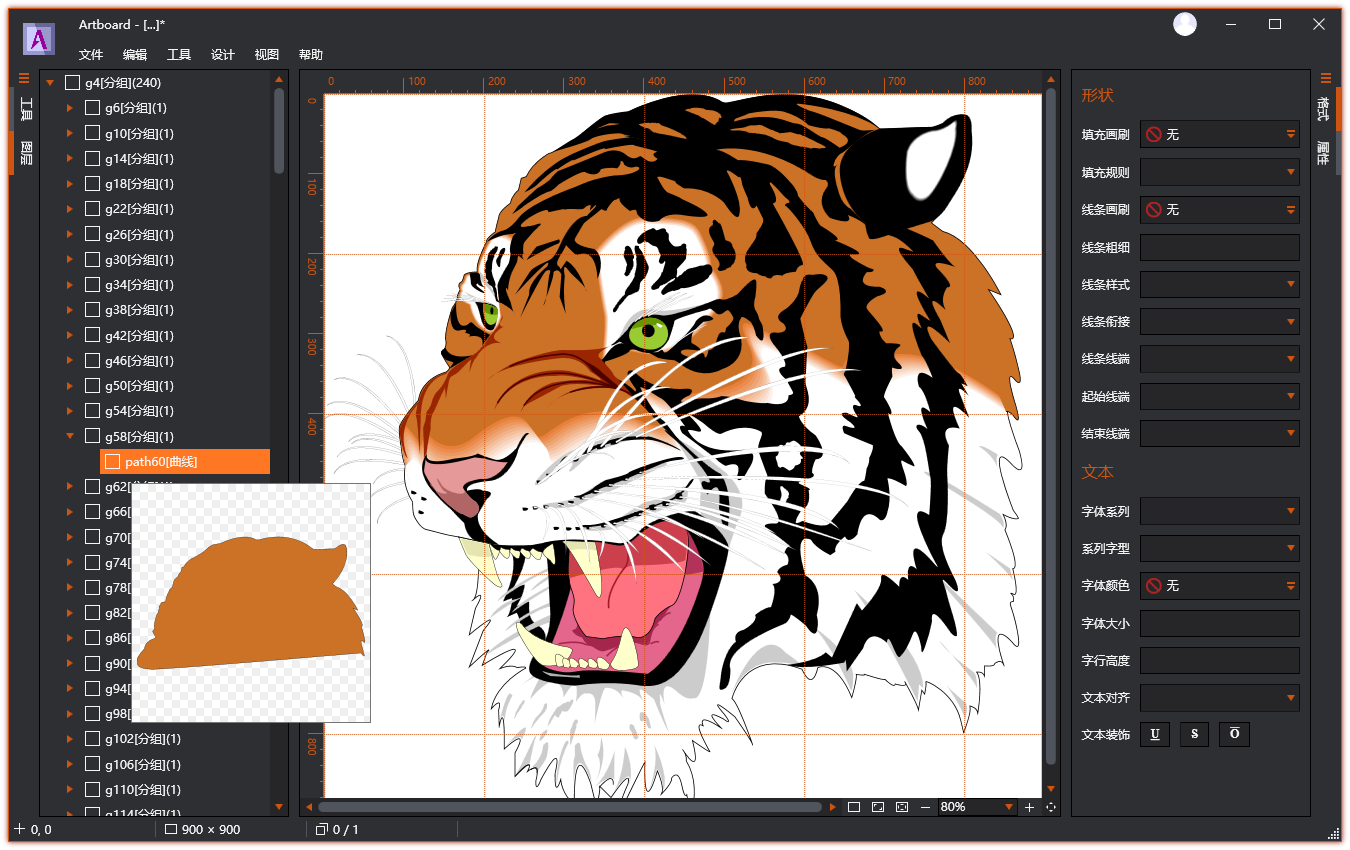Screen dimensions: 1350x850
Task: Open the 视图 menu
Action: (x=267, y=55)
